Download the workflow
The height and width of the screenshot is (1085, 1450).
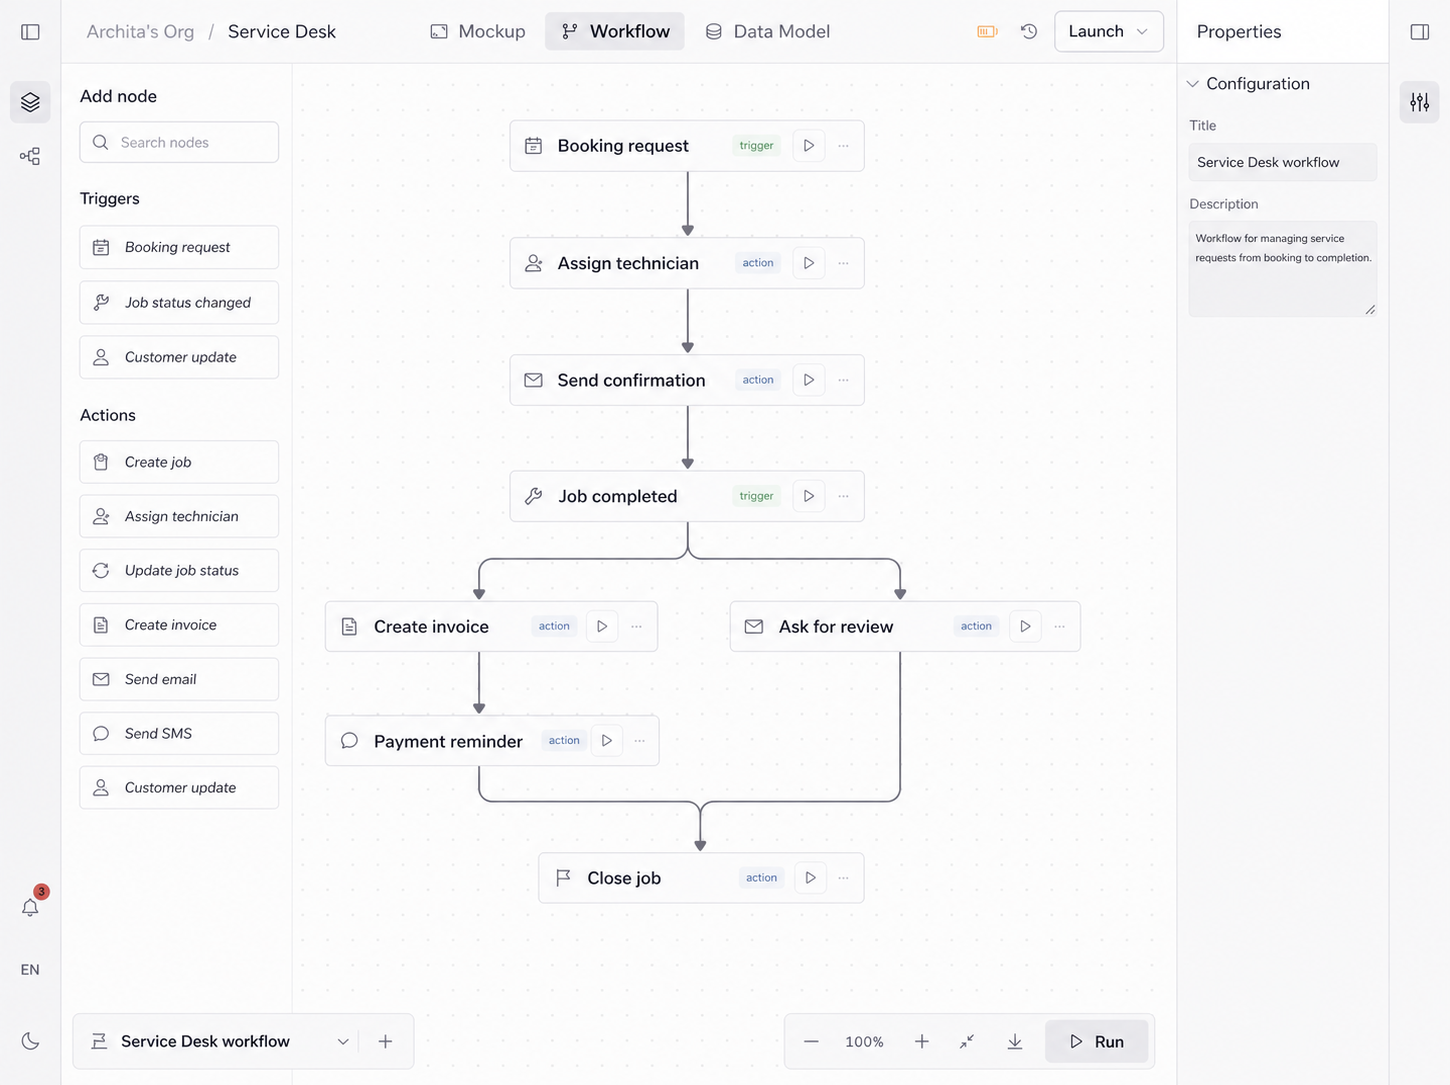1014,1041
